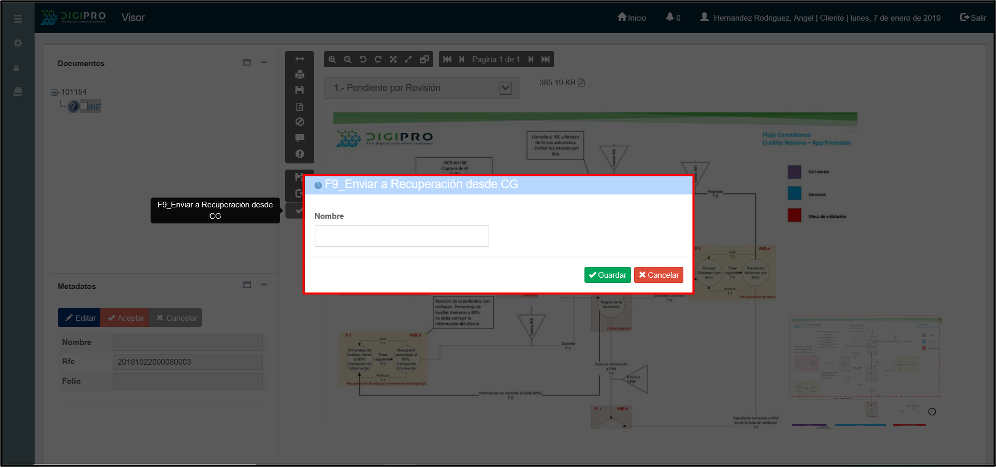Cancel the F9_Enviar a Recuperación dialog
Image resolution: width=996 pixels, height=468 pixels.
point(658,275)
